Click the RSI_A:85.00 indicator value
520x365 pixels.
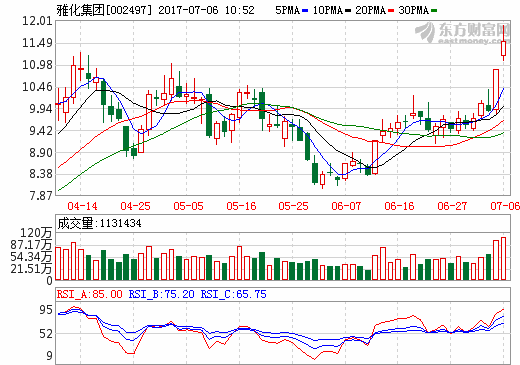pyautogui.click(x=90, y=294)
